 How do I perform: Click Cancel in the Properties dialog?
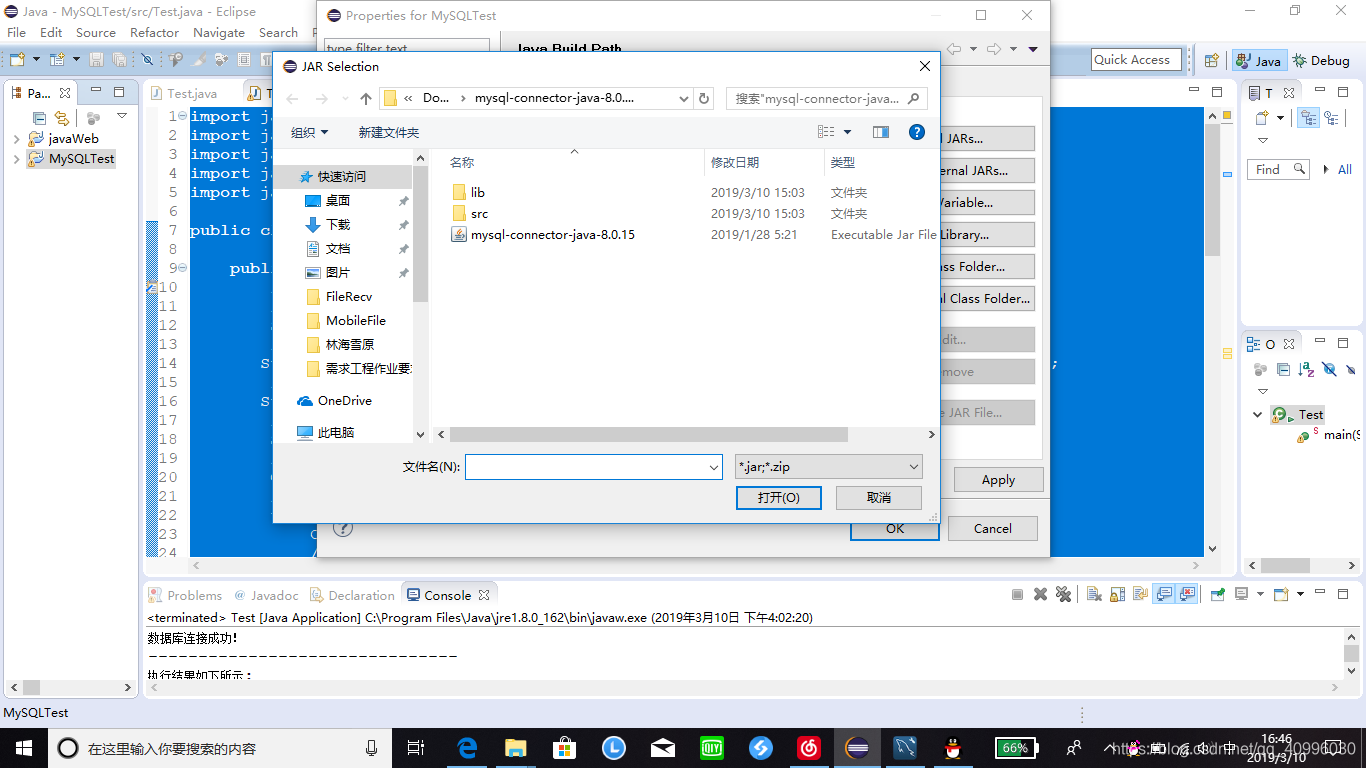[x=992, y=528]
